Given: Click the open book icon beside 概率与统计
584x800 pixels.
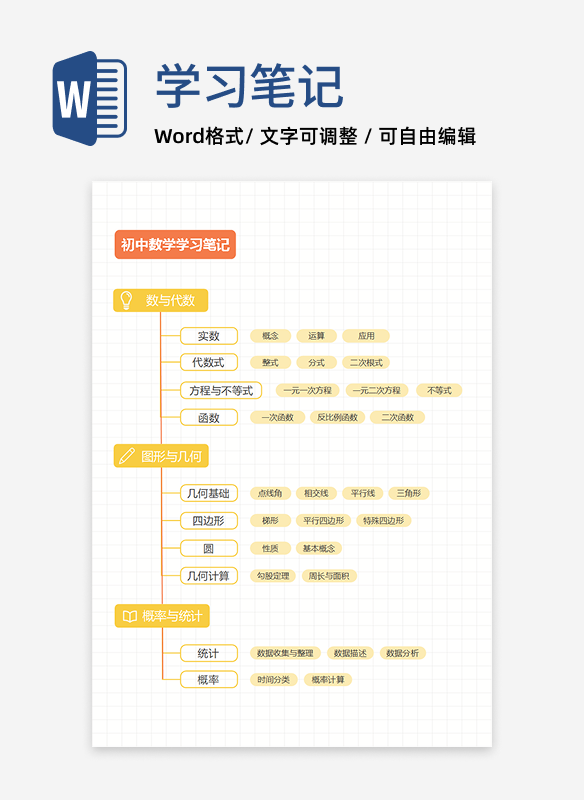Looking at the screenshot, I should 130,616.
